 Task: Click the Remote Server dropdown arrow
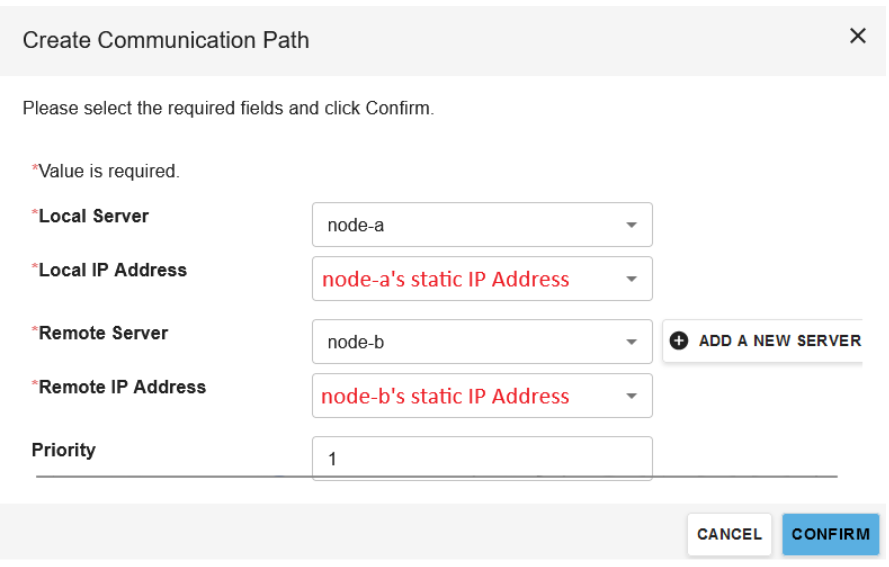[x=631, y=342]
